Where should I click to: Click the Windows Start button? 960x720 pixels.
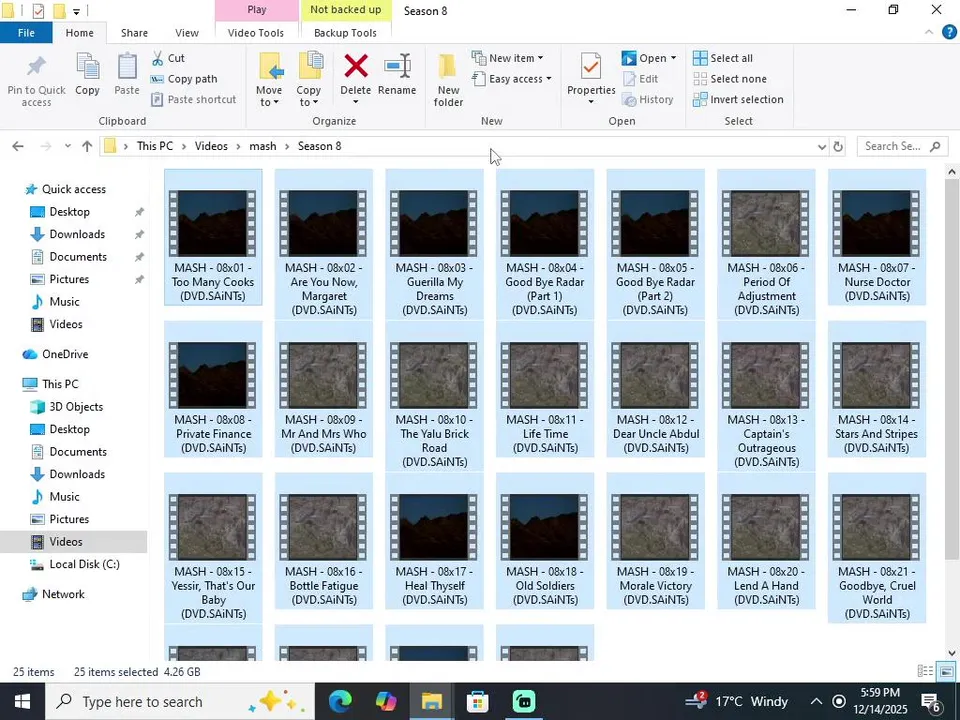(x=22, y=702)
